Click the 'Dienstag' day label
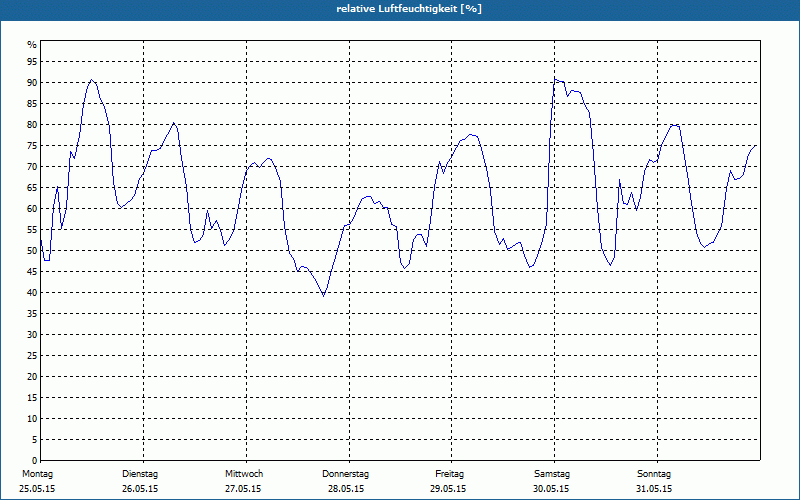The width and height of the screenshot is (800, 500). (140, 474)
